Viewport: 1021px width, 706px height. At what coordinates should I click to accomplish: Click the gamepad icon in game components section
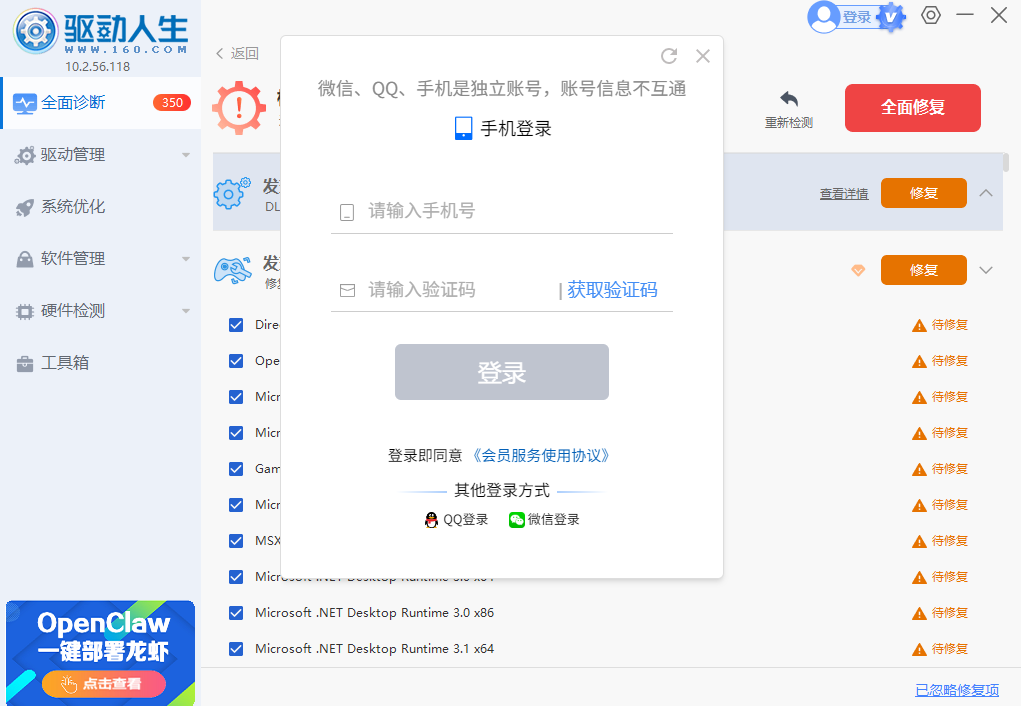(x=232, y=270)
